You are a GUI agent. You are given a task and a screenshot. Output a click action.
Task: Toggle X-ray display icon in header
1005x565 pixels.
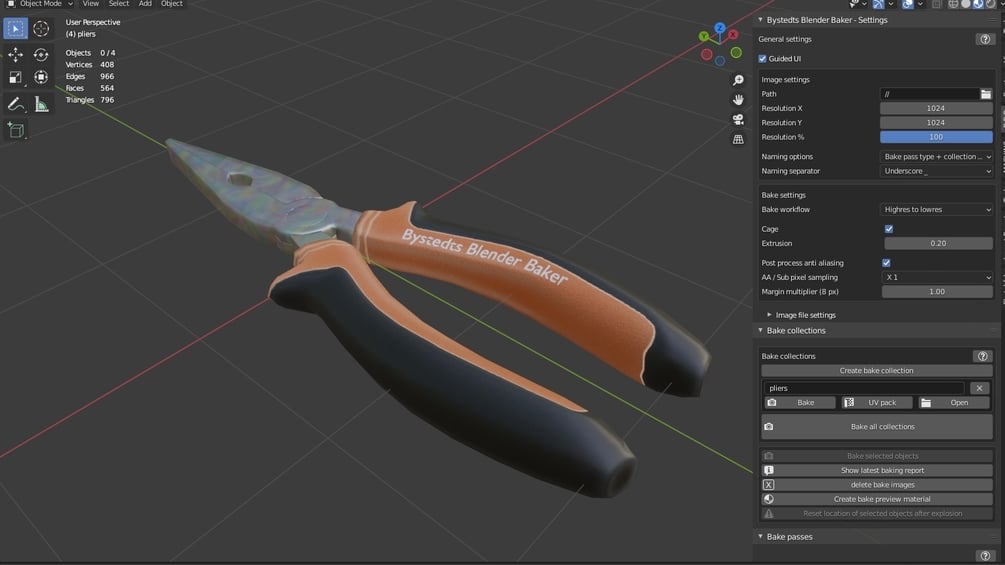pos(937,4)
